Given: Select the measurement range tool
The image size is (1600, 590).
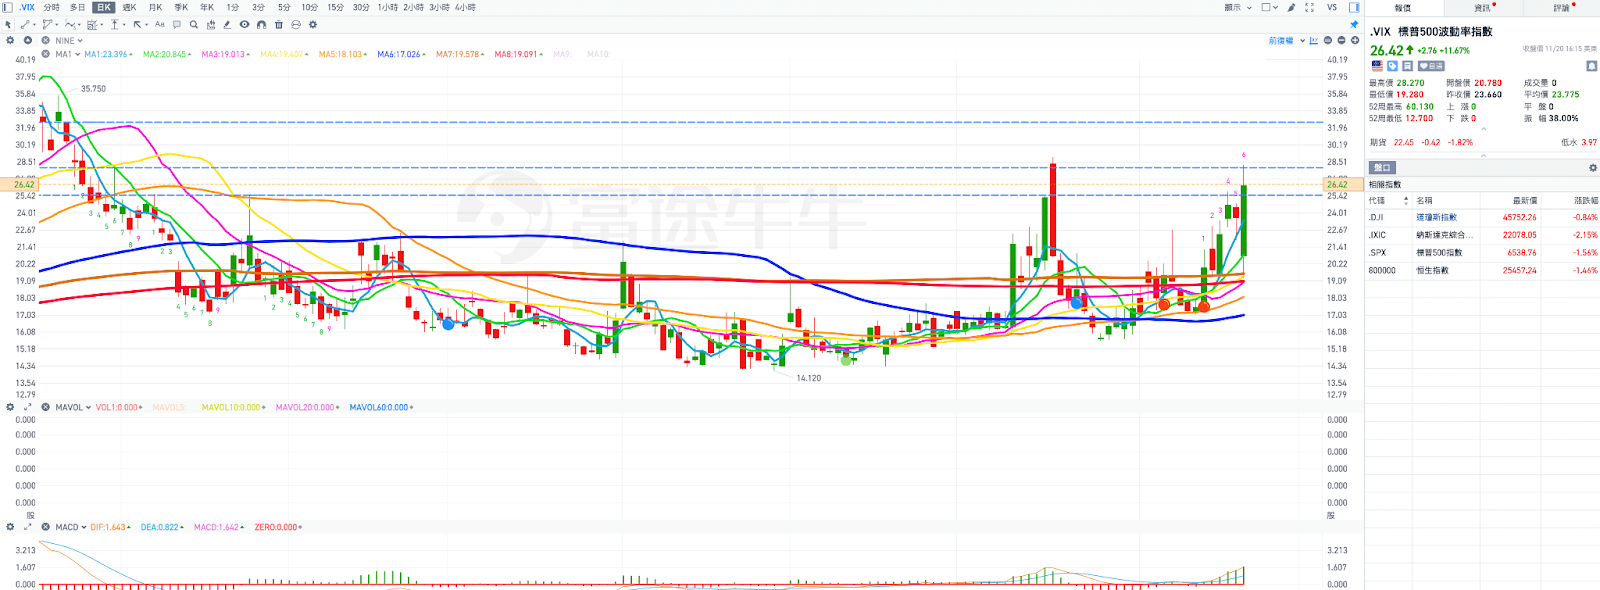Looking at the screenshot, I should point(94,24).
